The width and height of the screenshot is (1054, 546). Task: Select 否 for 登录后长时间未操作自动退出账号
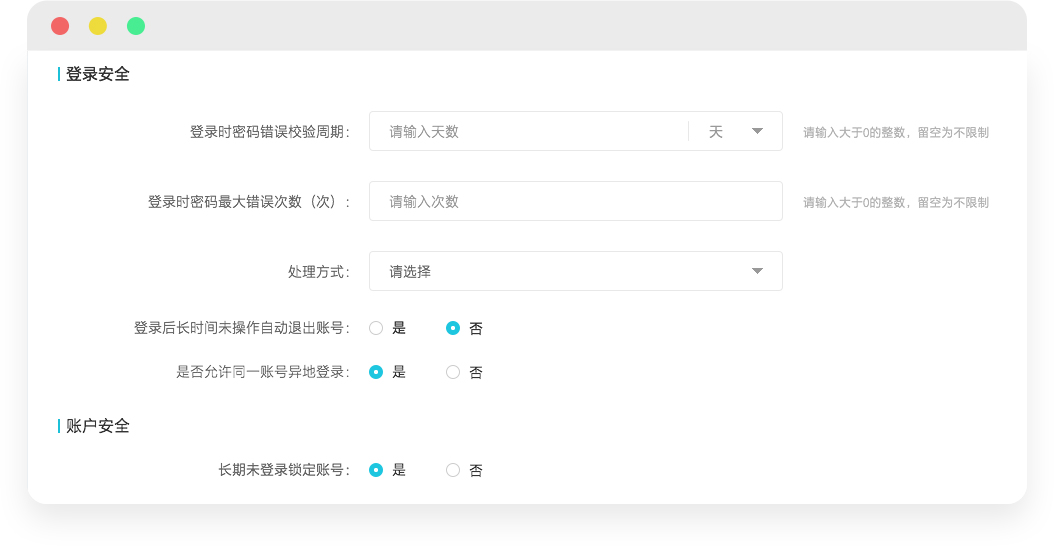tap(453, 328)
